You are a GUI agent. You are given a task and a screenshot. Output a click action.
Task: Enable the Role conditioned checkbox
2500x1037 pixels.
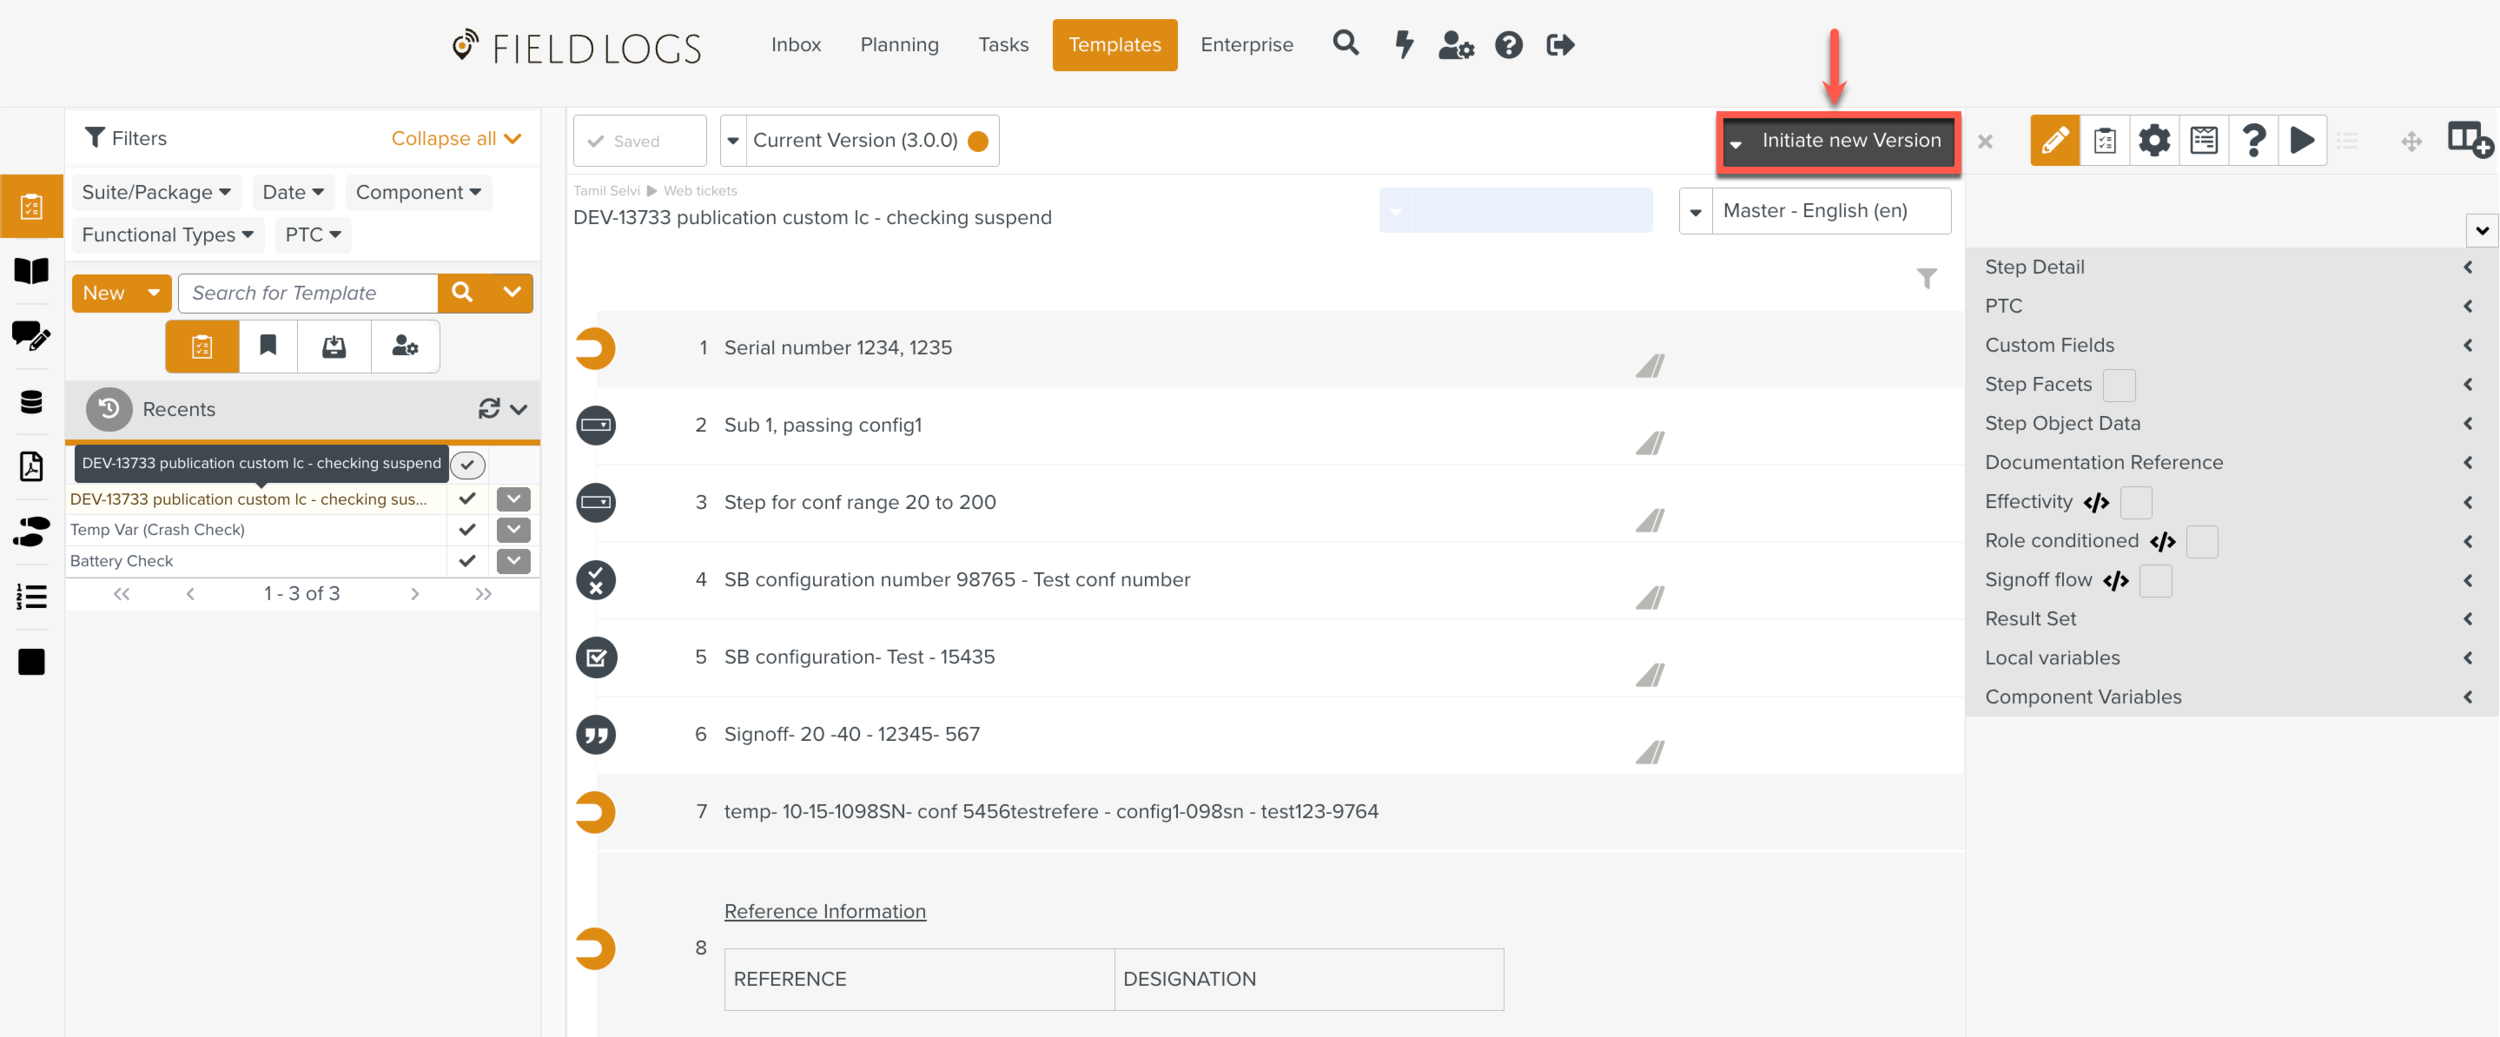2202,542
